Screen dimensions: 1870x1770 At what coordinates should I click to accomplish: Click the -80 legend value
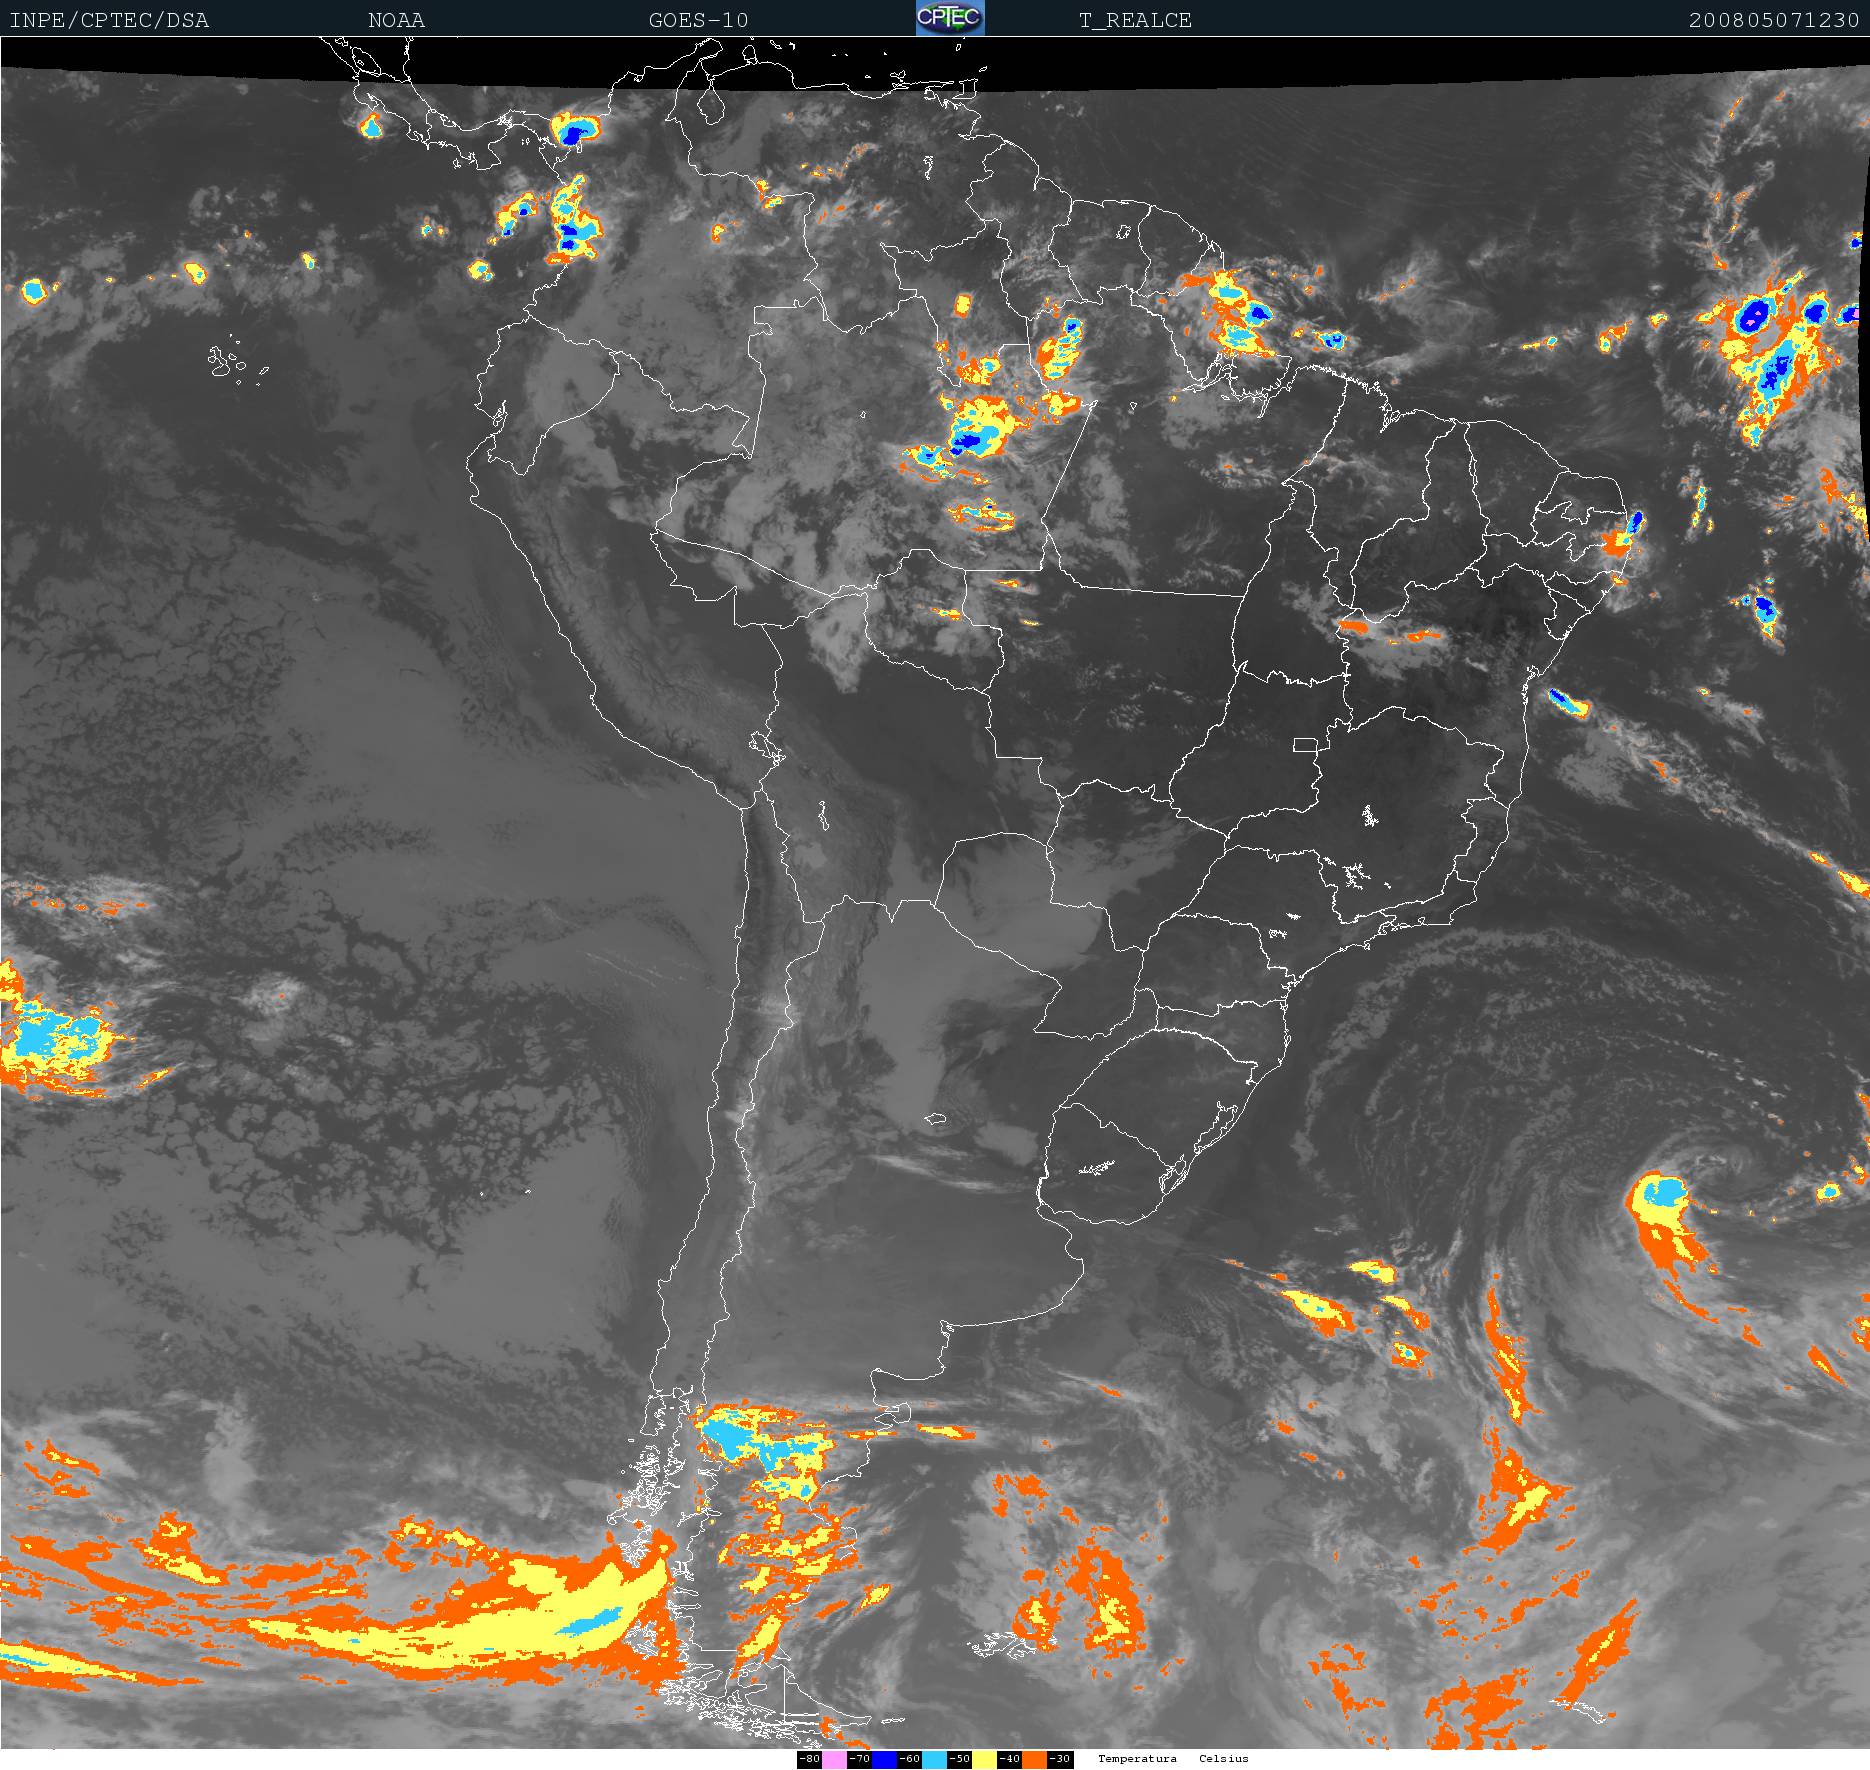810,1759
